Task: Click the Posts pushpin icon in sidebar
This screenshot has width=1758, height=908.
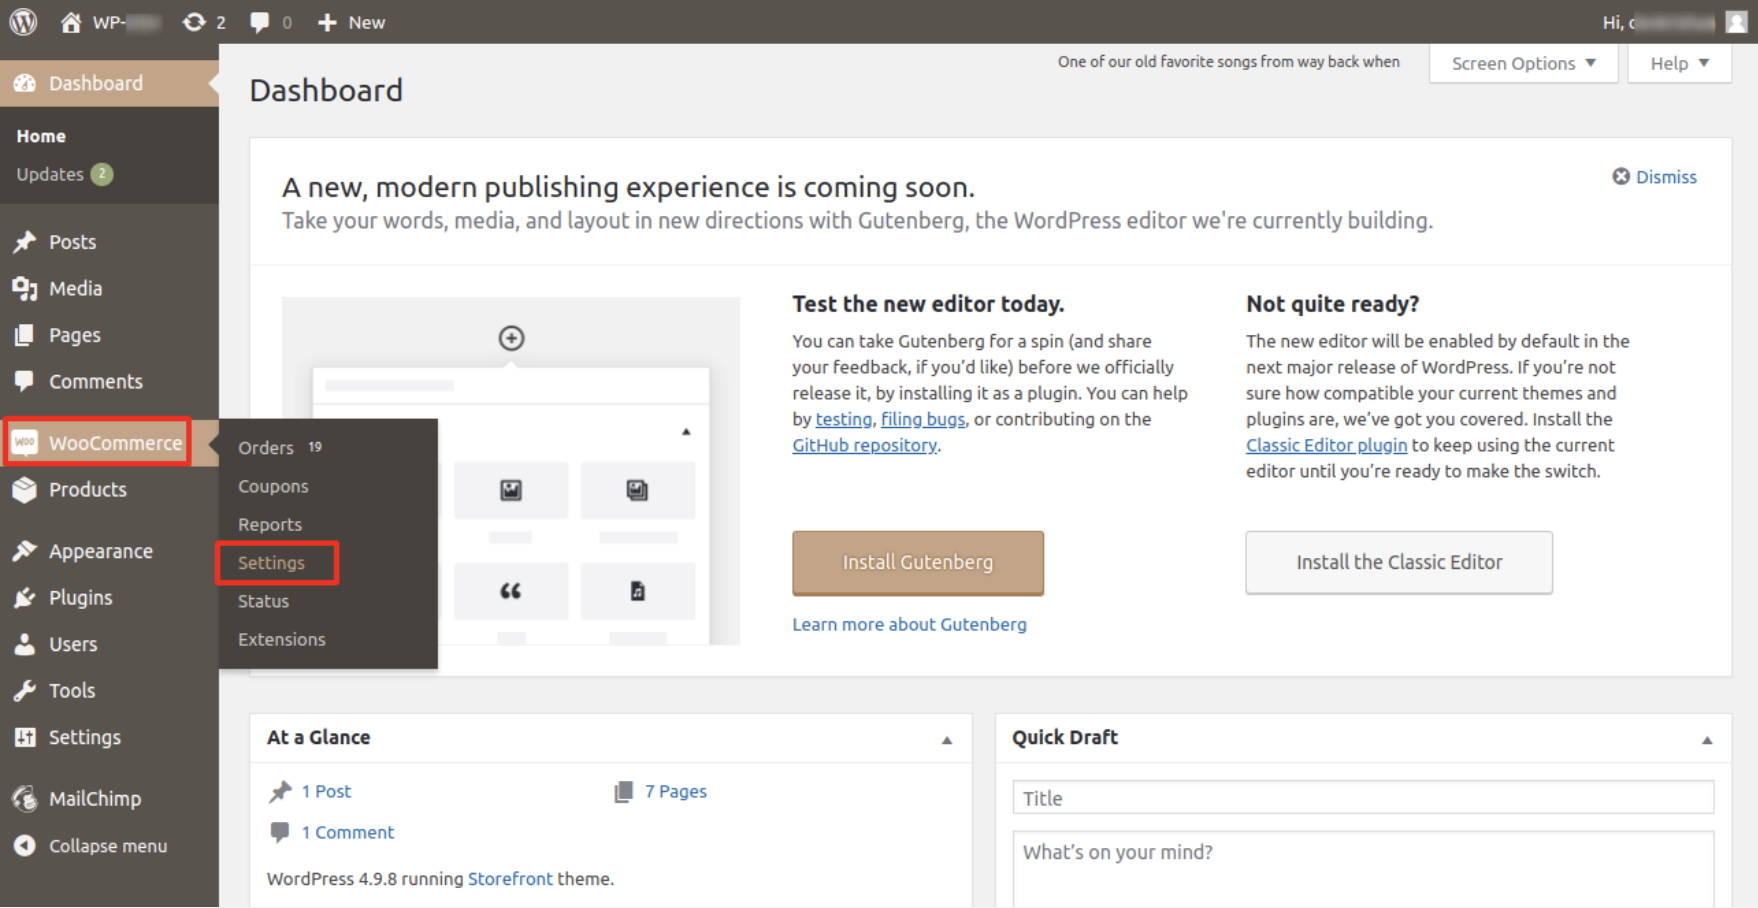Action: coord(25,242)
